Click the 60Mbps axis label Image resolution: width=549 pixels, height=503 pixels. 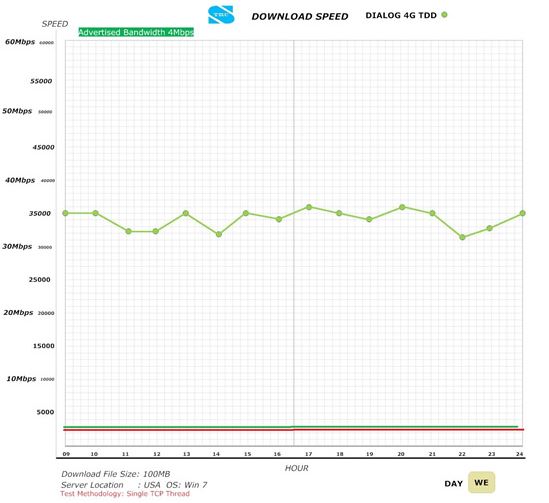(x=20, y=42)
